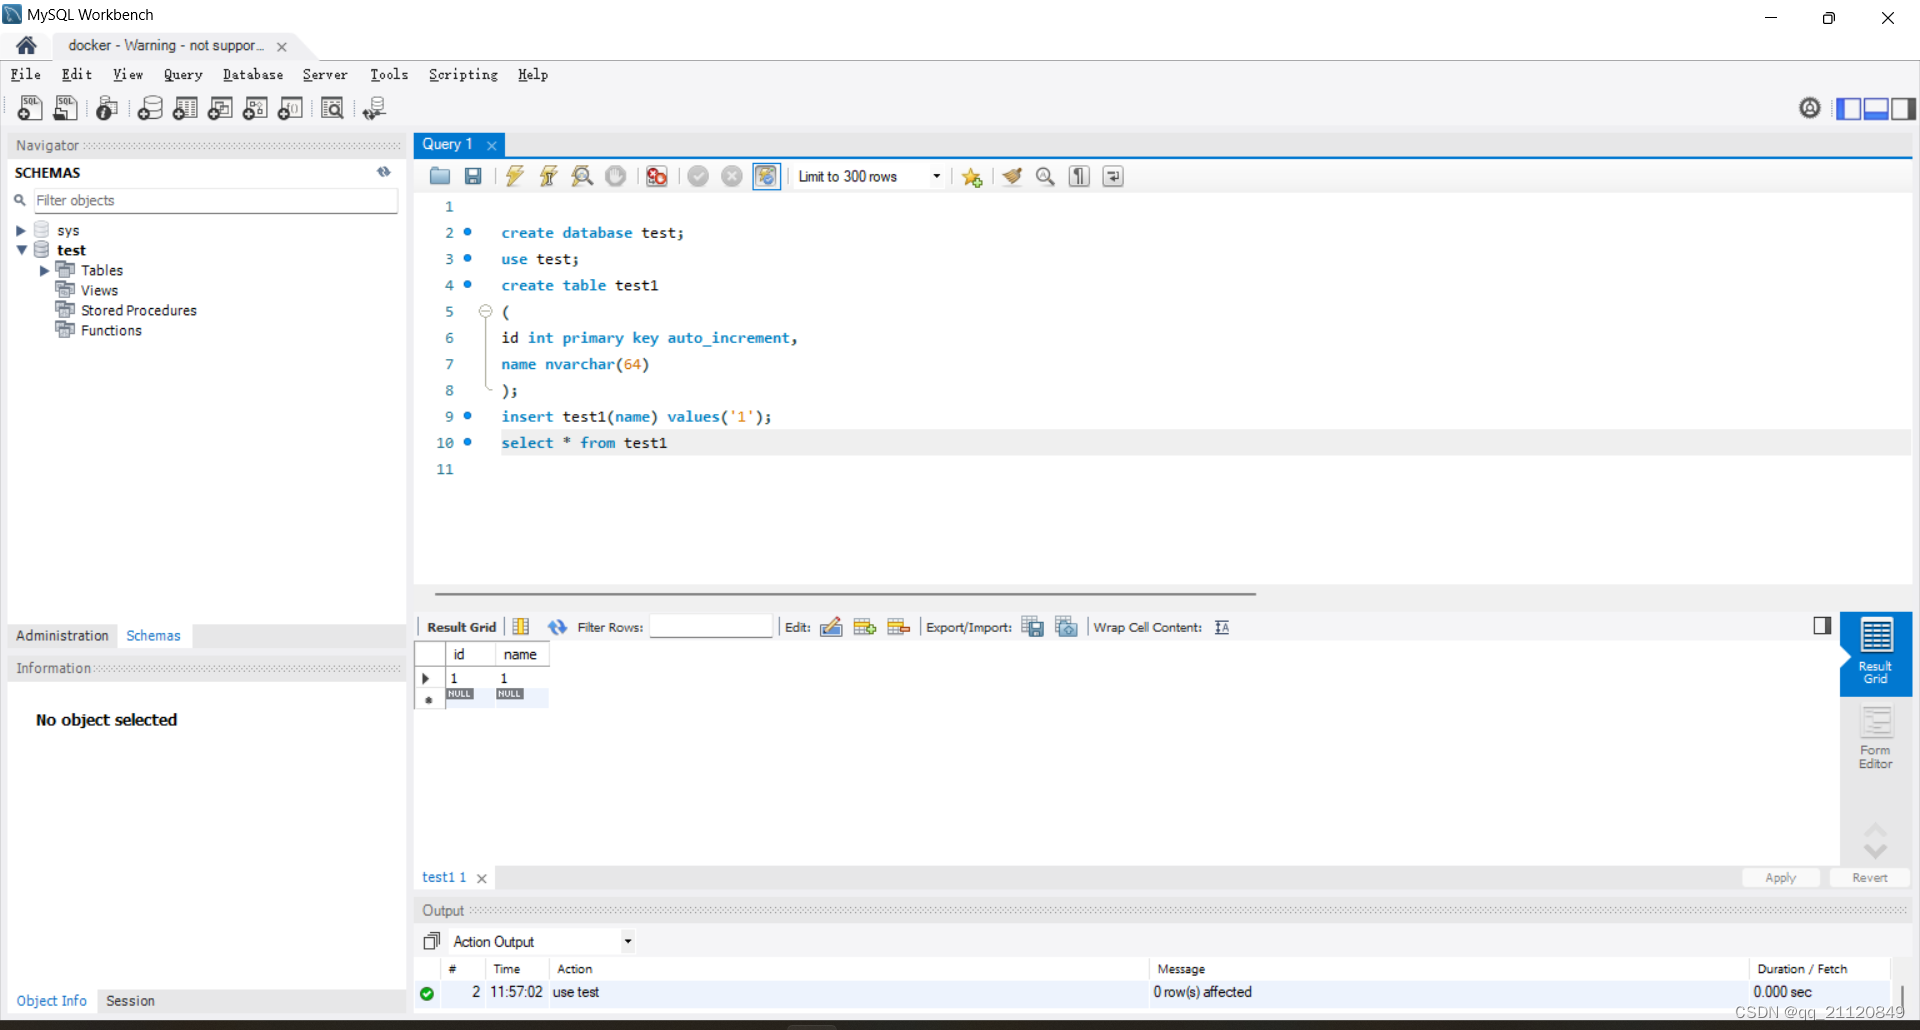Toggle invisible characters display
1920x1030 pixels.
[x=1079, y=176]
